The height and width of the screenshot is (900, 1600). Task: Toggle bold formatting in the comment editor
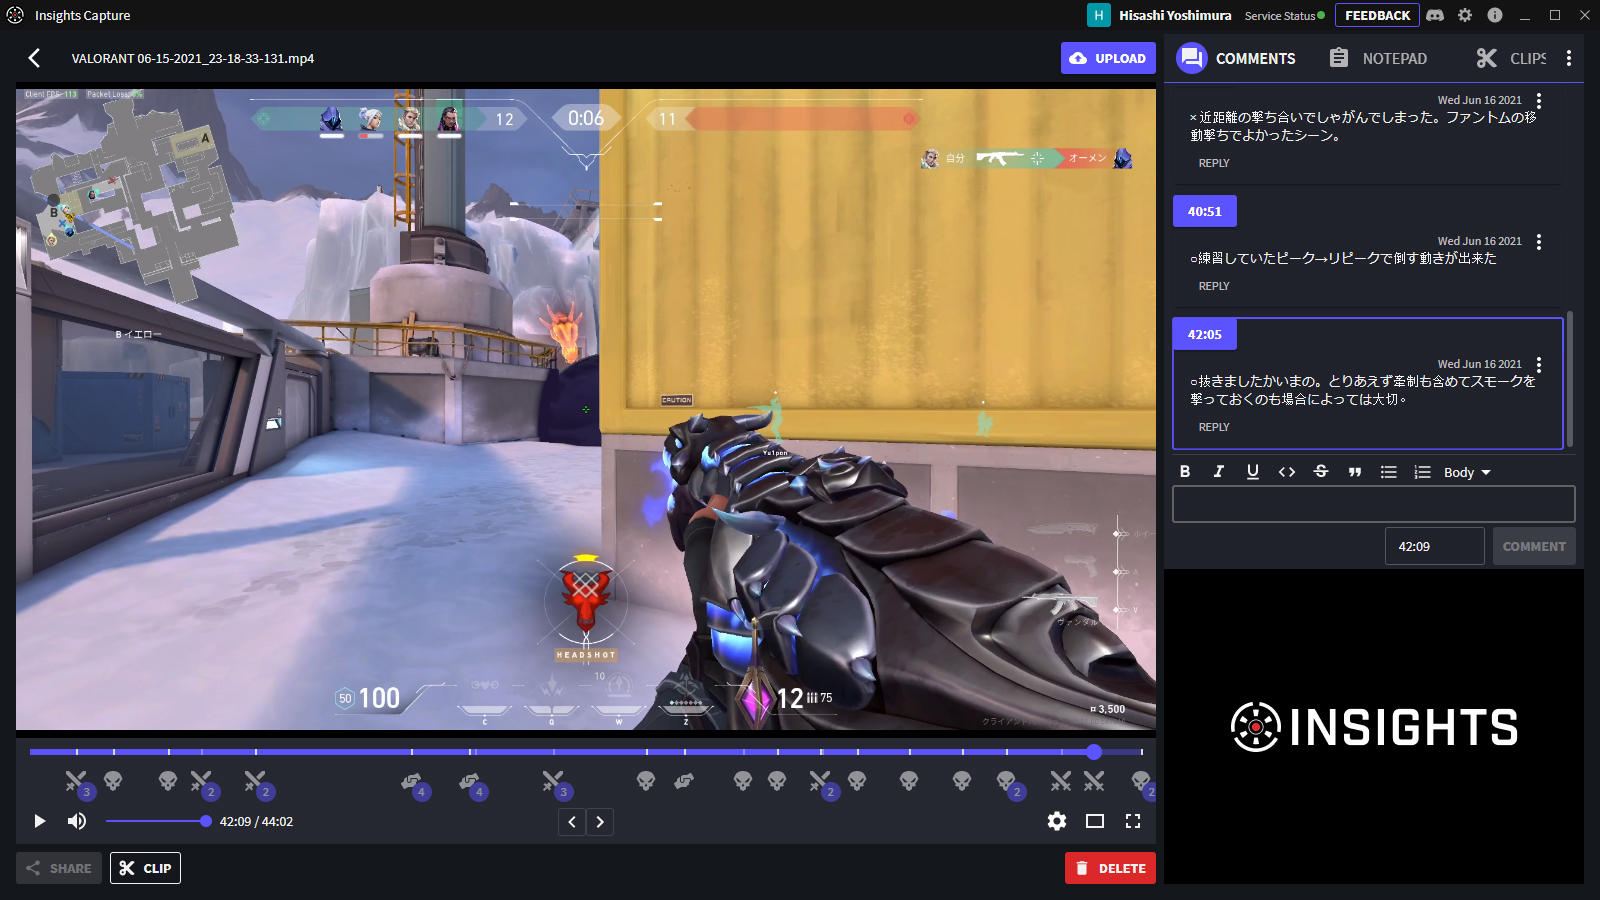[1185, 472]
